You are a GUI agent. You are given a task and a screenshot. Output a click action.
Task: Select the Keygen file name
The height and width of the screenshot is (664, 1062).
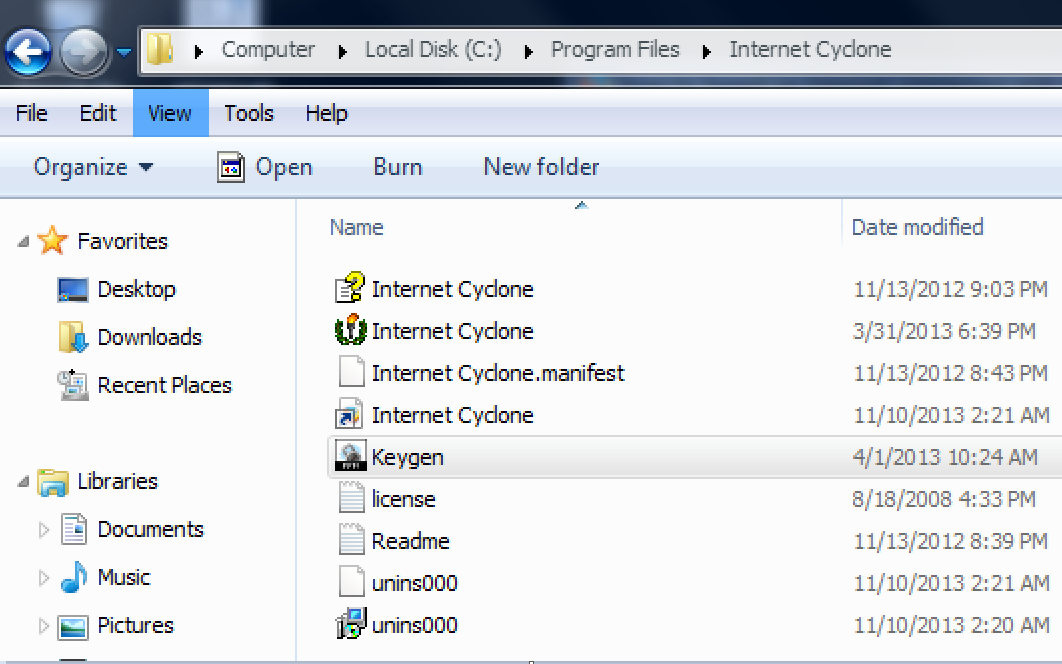[407, 457]
